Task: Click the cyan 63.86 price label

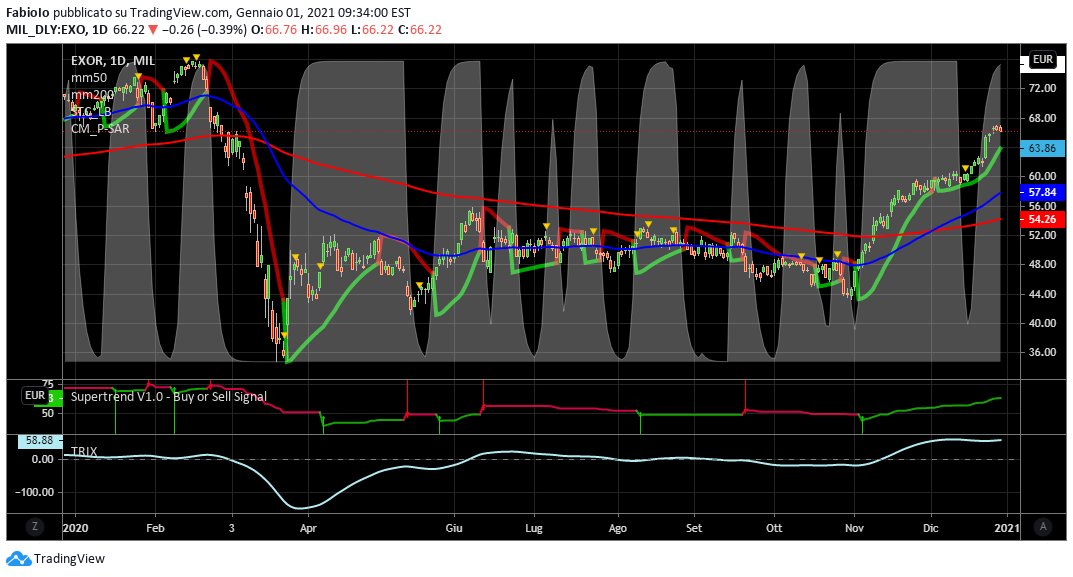Action: coord(1042,148)
